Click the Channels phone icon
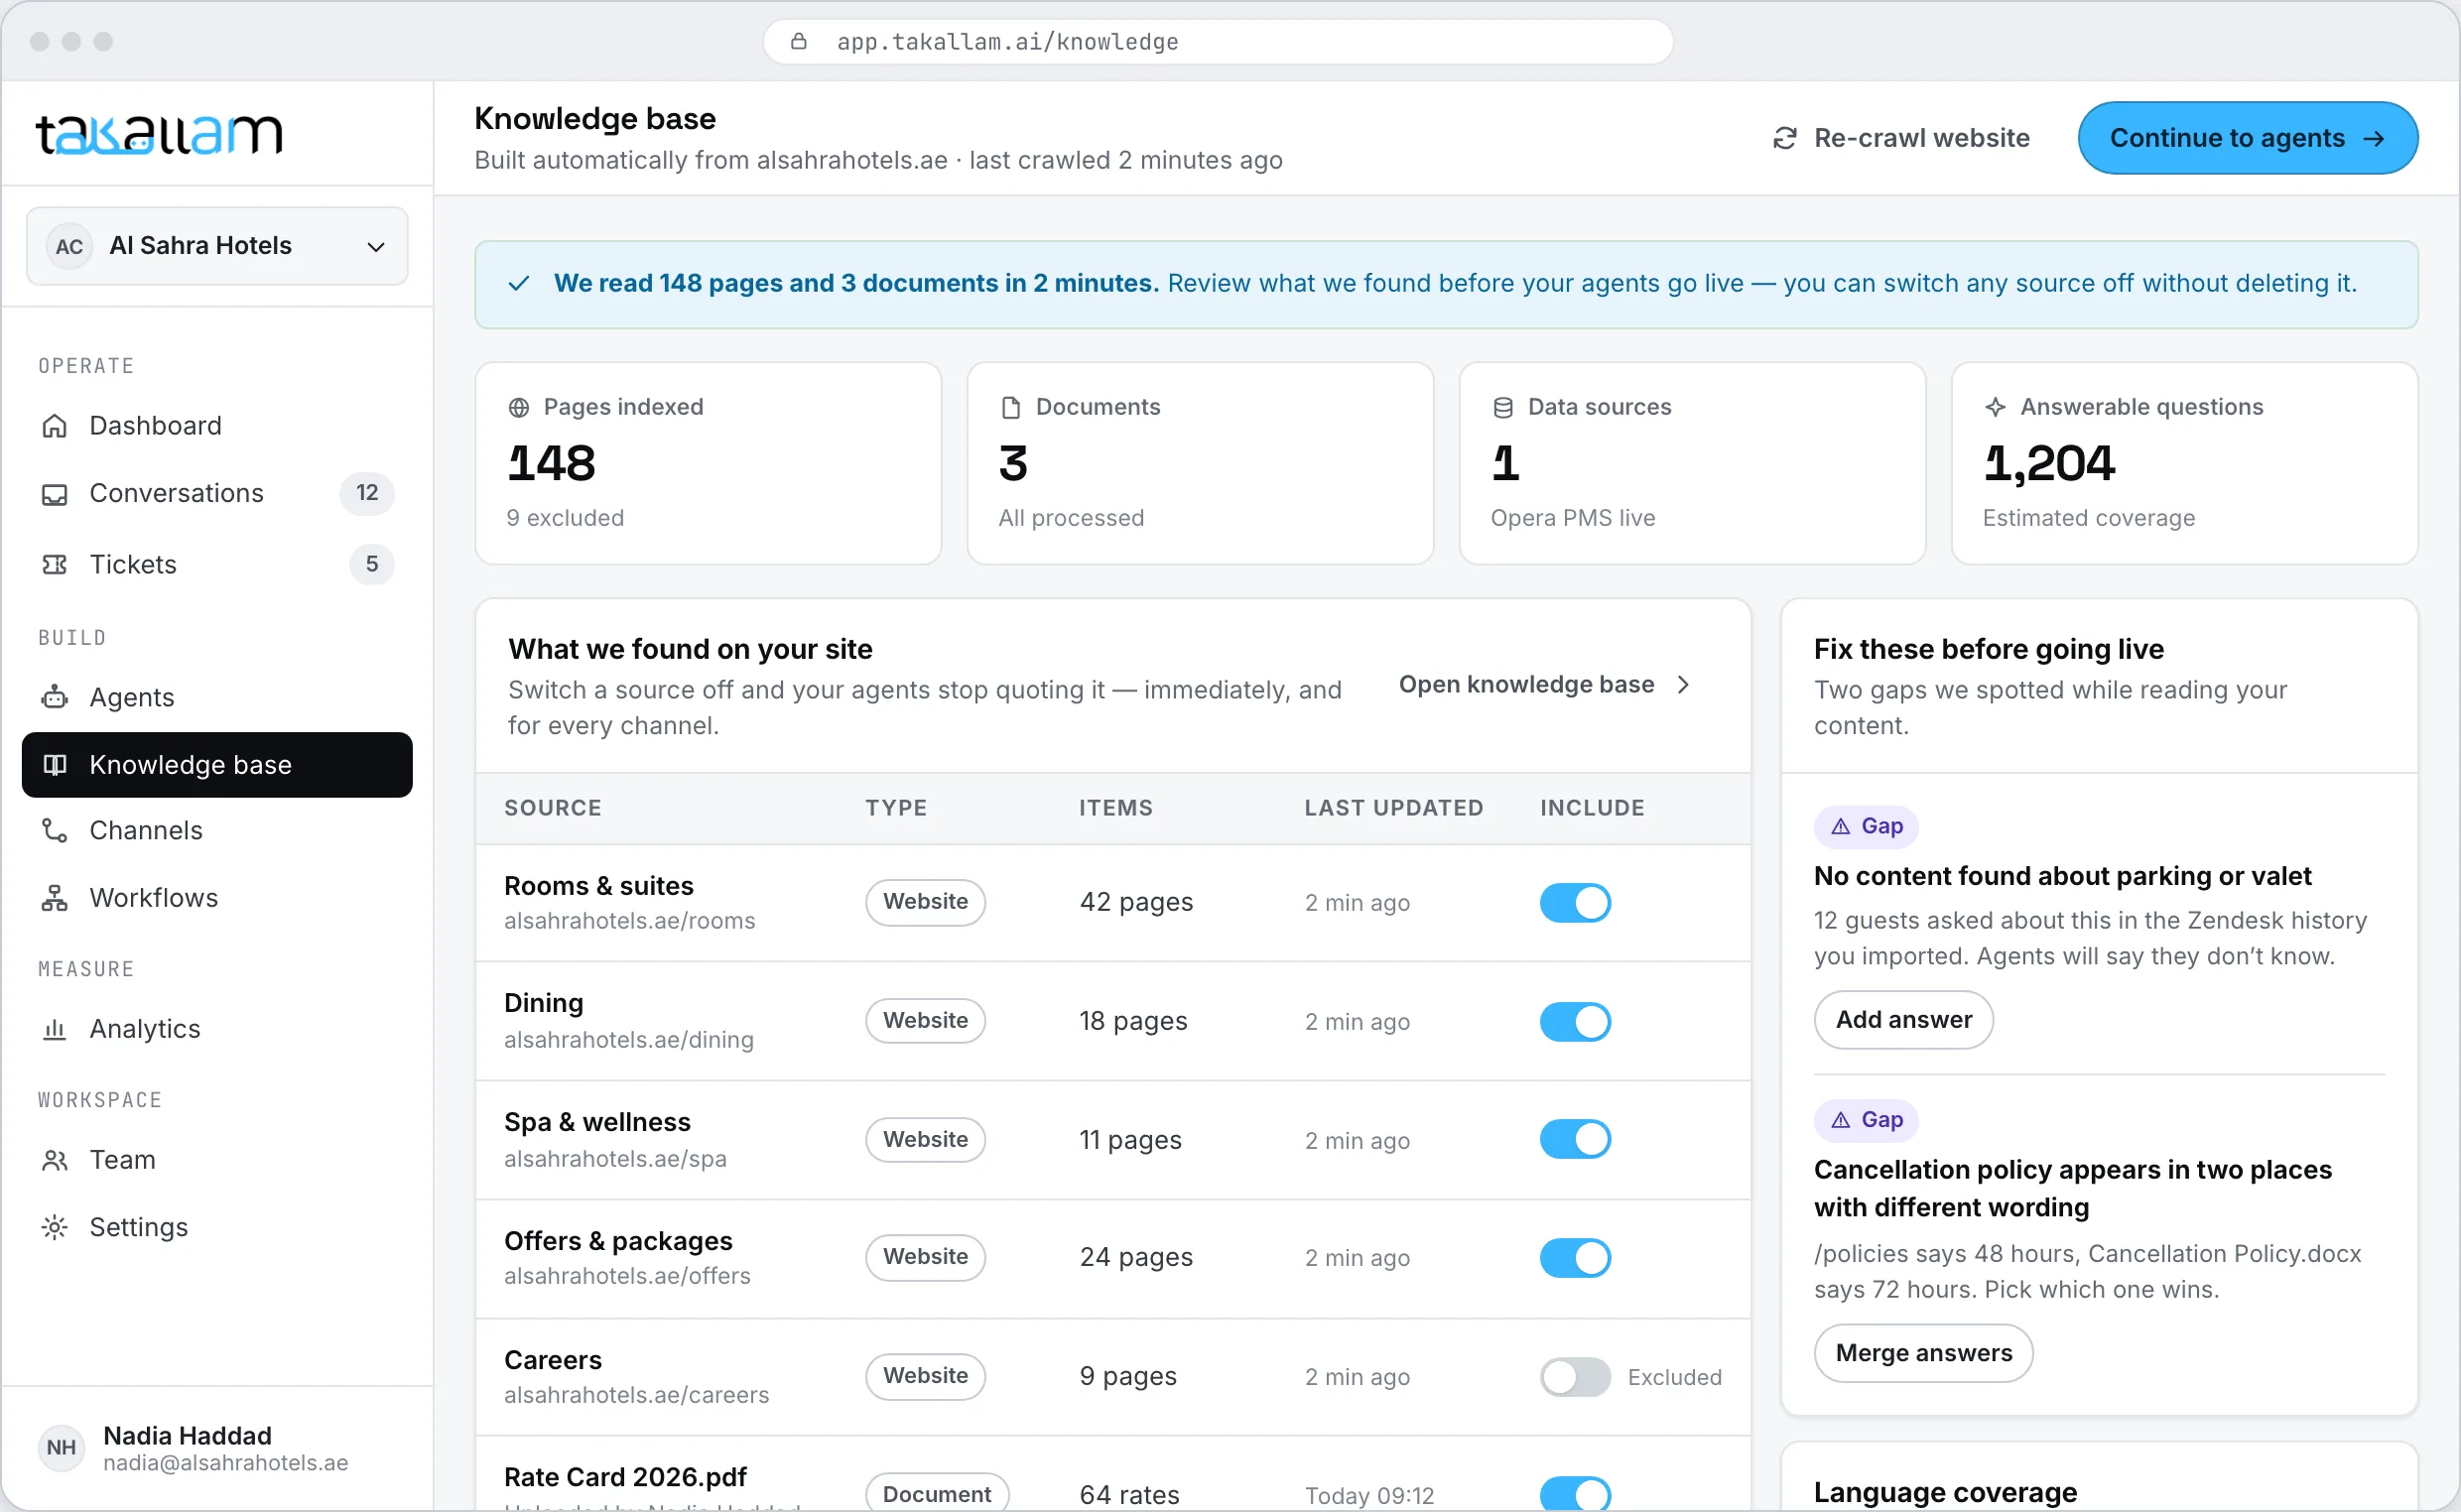This screenshot has height=1512, width=2461. click(x=55, y=831)
